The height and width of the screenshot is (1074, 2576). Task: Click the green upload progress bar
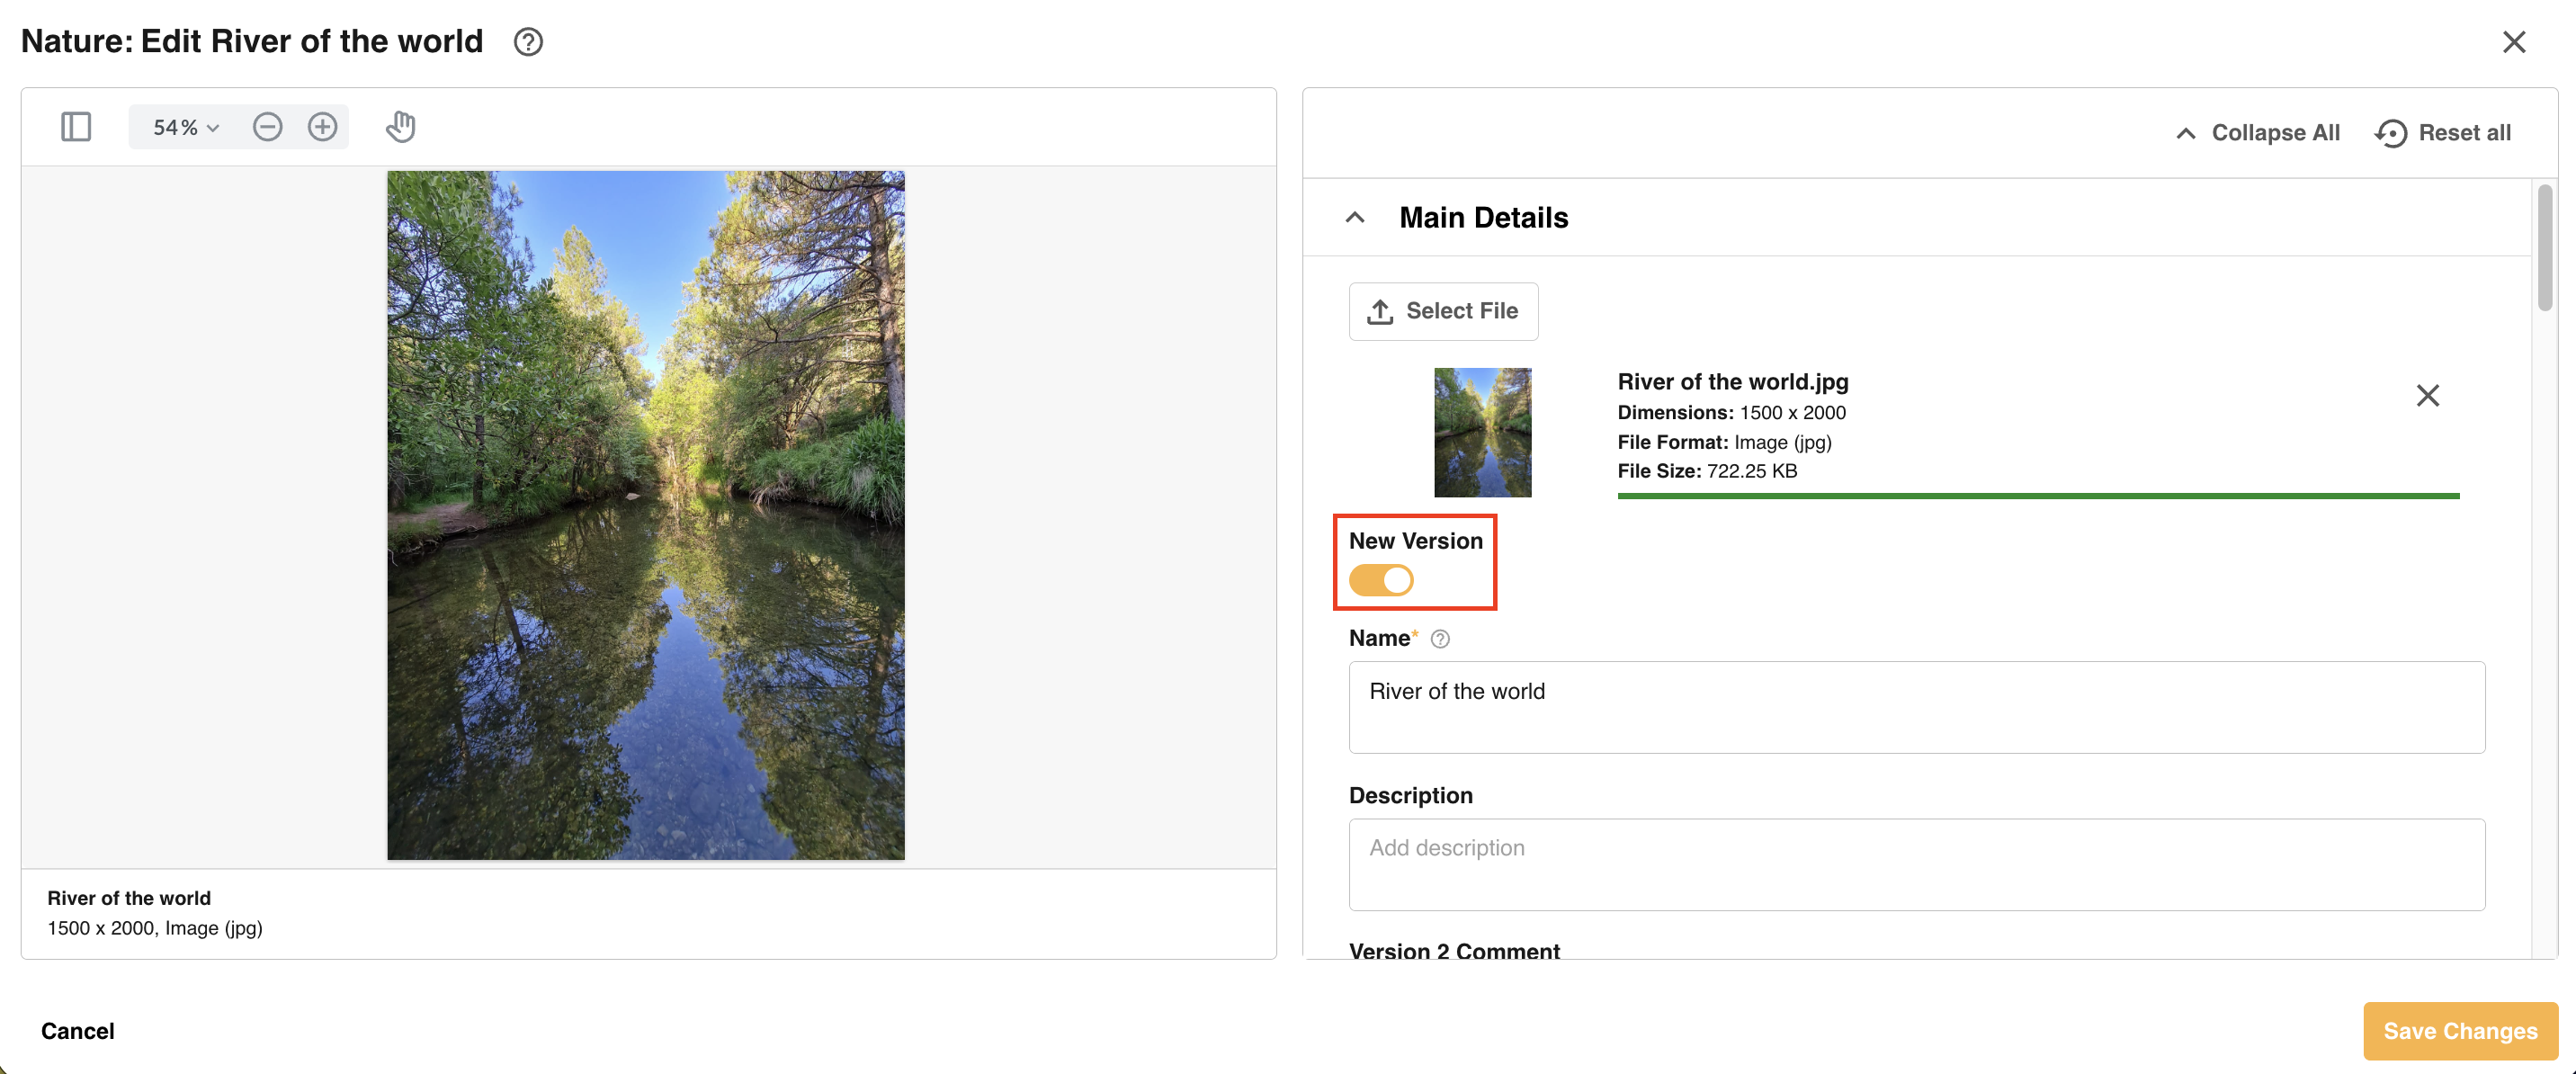coord(2038,495)
